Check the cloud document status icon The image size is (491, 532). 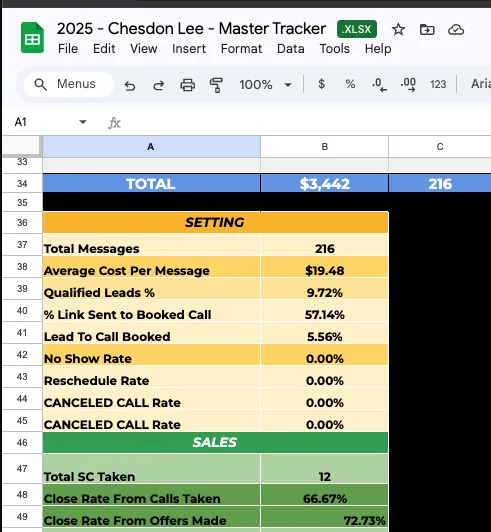pyautogui.click(x=456, y=30)
